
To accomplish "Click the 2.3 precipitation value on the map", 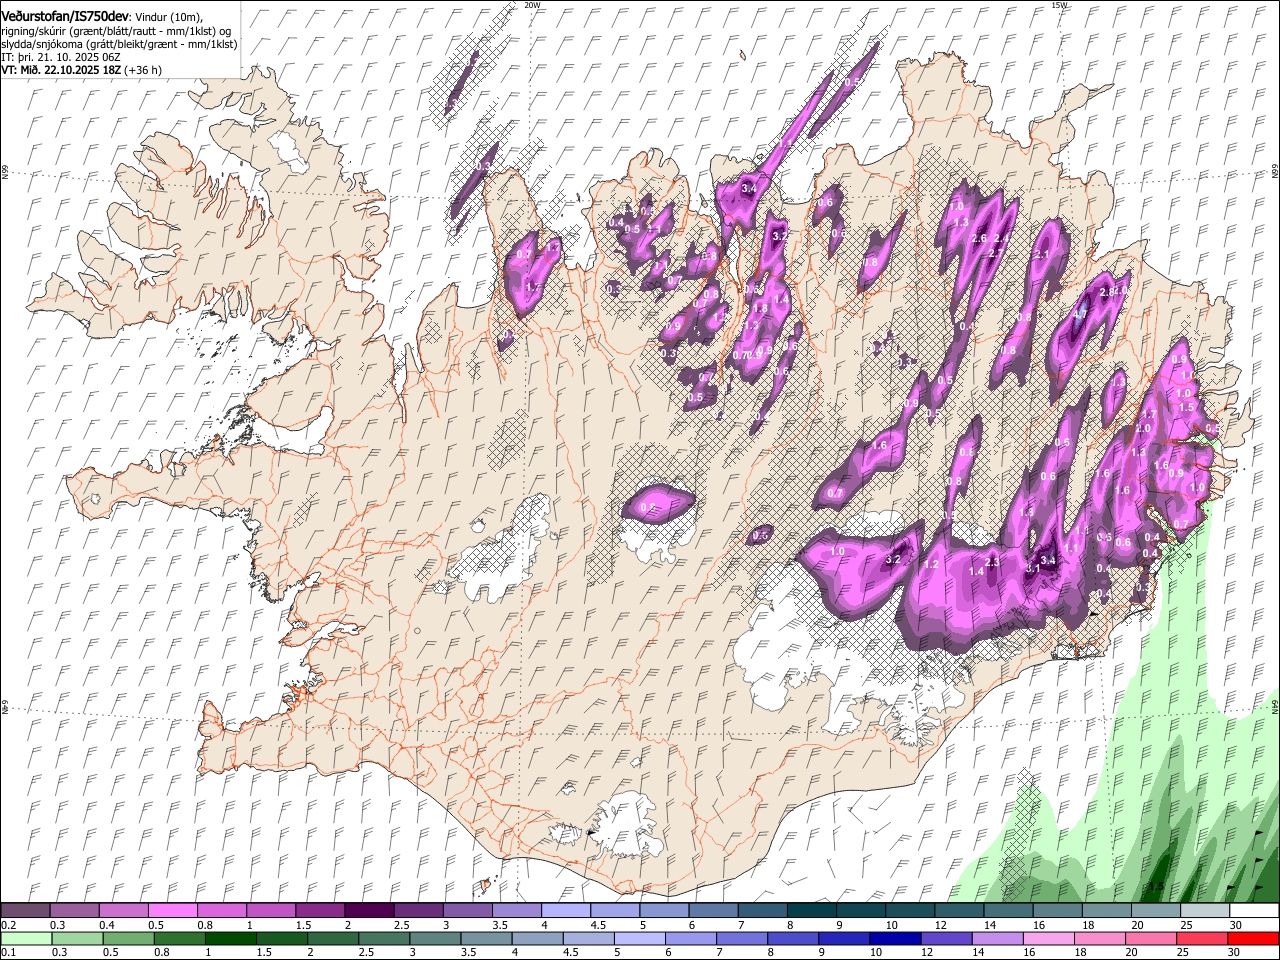I will [992, 563].
